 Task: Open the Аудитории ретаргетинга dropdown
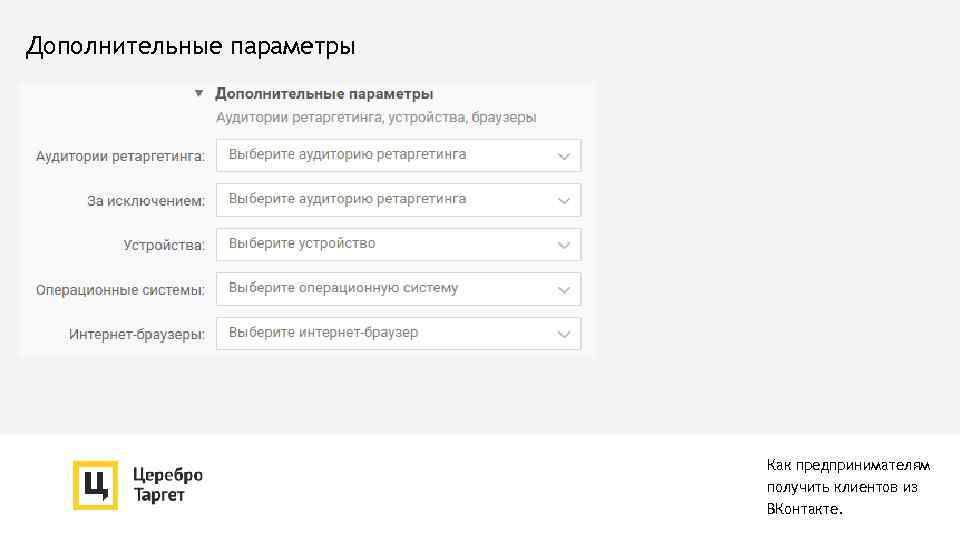pos(397,155)
